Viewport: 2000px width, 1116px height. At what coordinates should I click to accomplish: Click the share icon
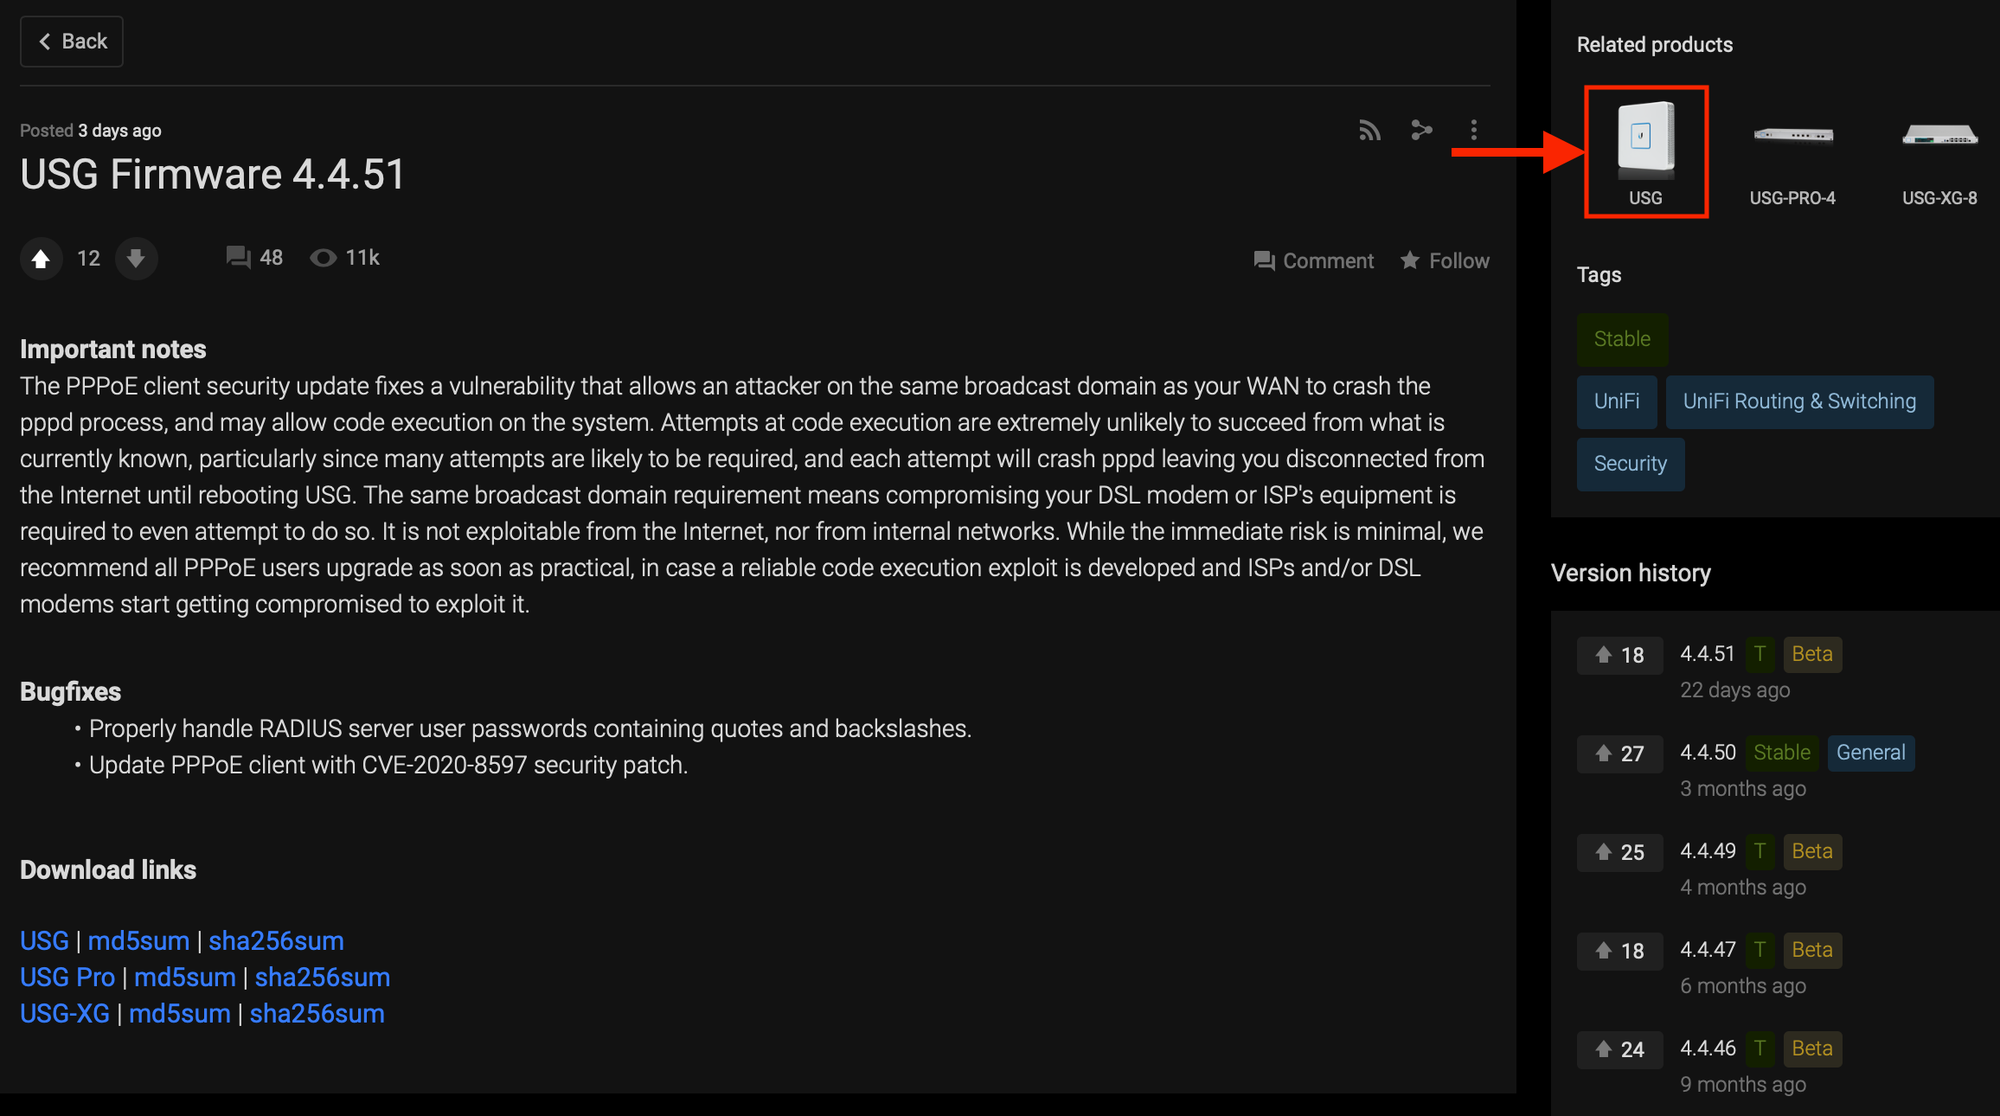pos(1421,130)
